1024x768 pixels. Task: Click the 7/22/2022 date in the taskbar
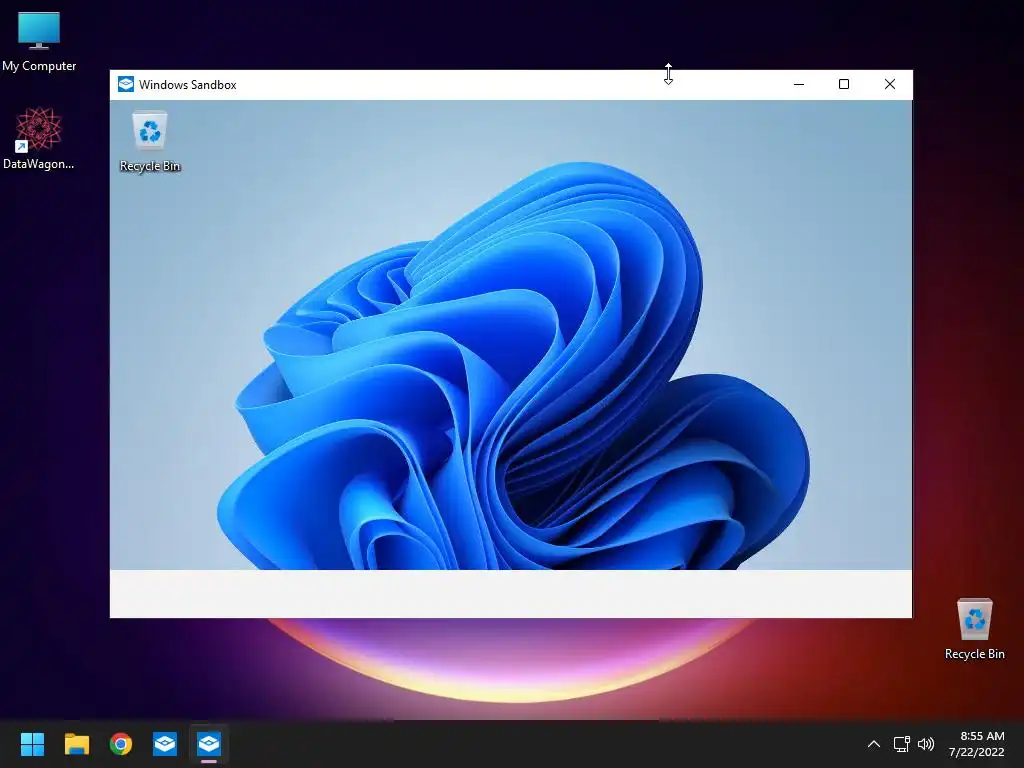click(976, 752)
